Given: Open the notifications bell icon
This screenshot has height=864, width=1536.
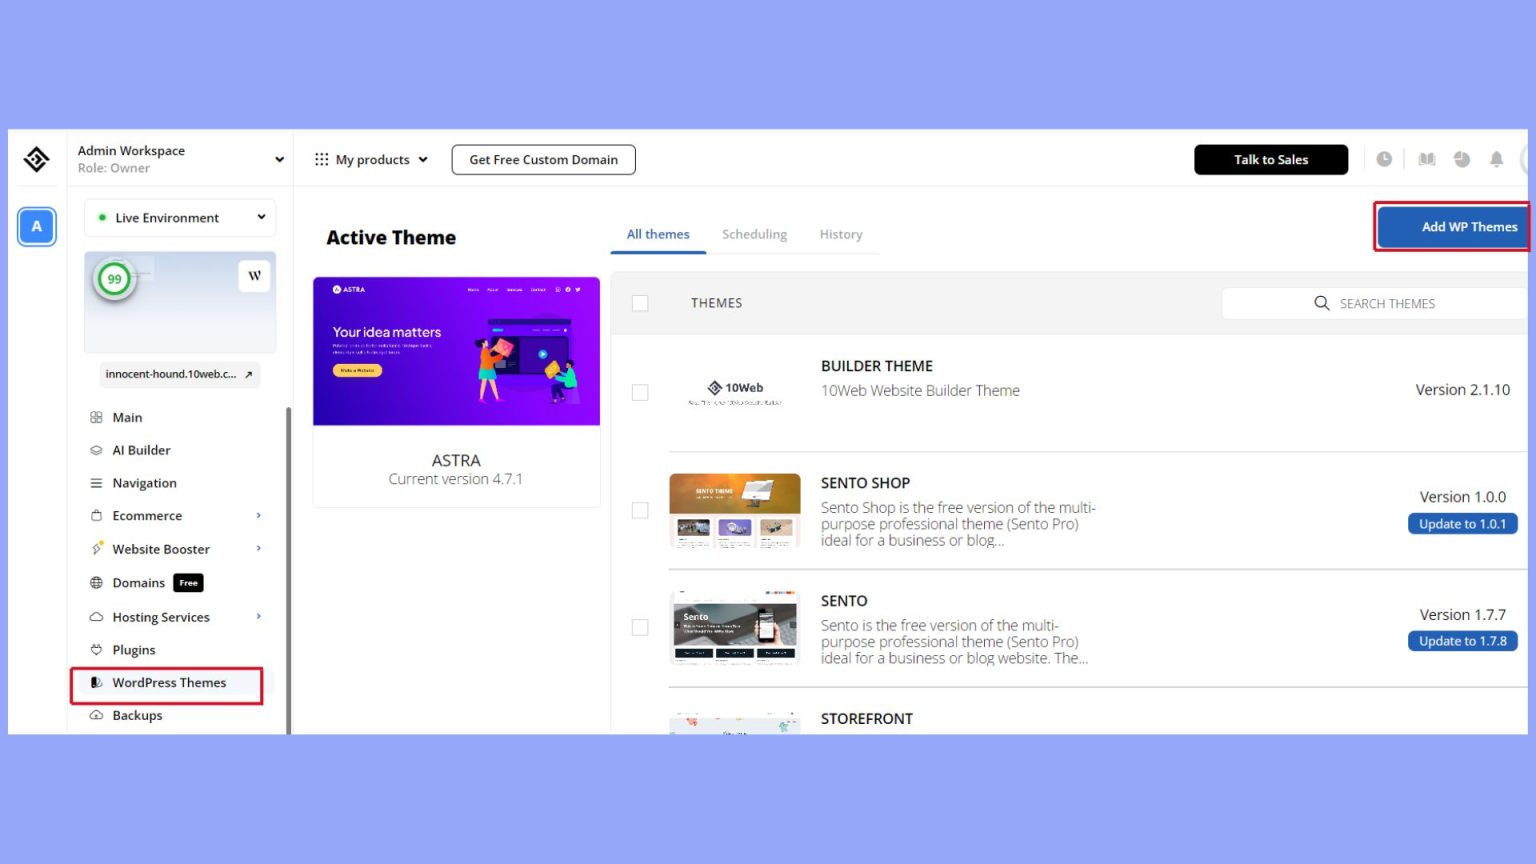Looking at the screenshot, I should 1497,159.
